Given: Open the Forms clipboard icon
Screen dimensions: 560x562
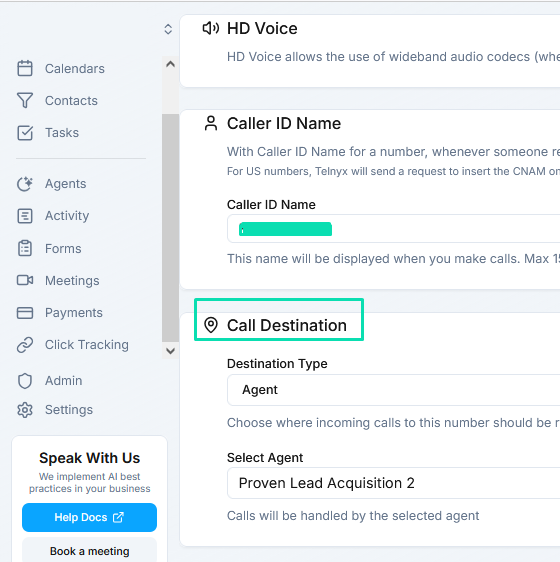Looking at the screenshot, I should click(x=25, y=248).
